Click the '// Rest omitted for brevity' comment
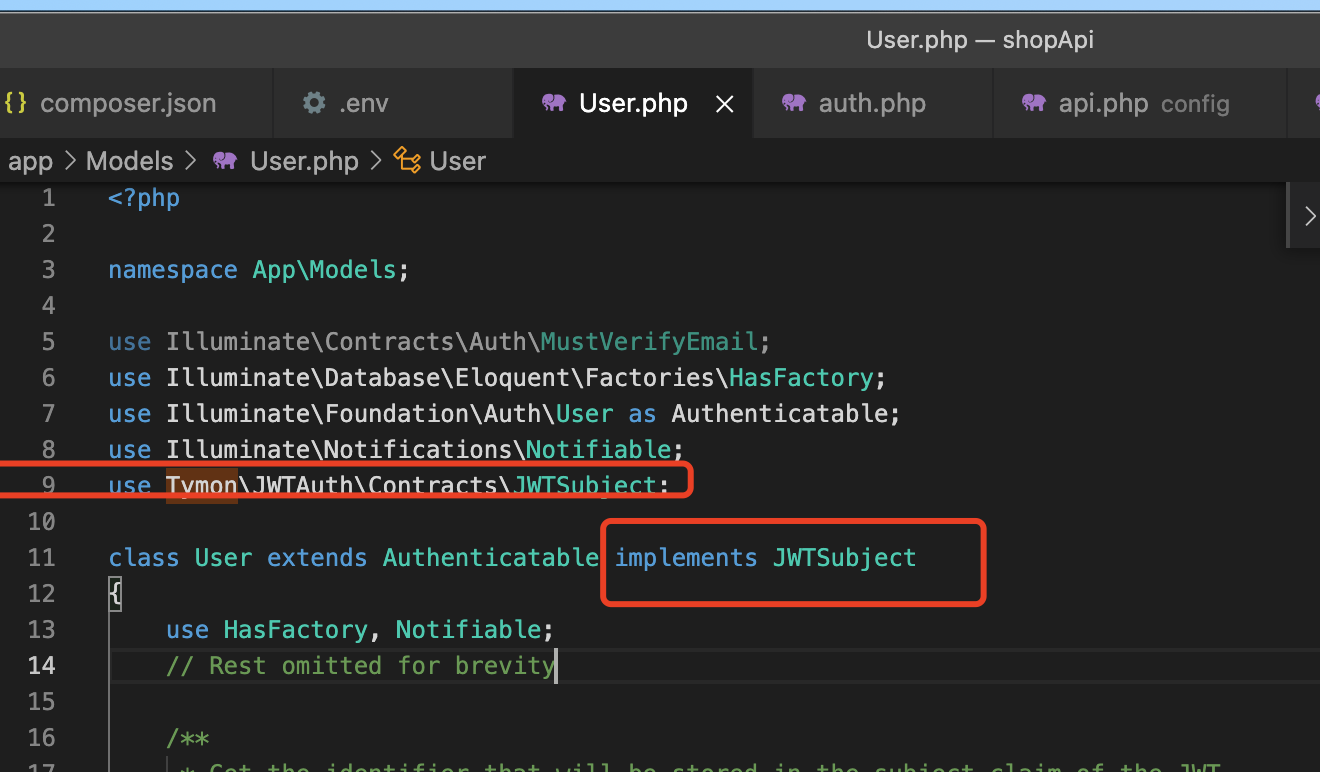The image size is (1320, 772). 360,666
